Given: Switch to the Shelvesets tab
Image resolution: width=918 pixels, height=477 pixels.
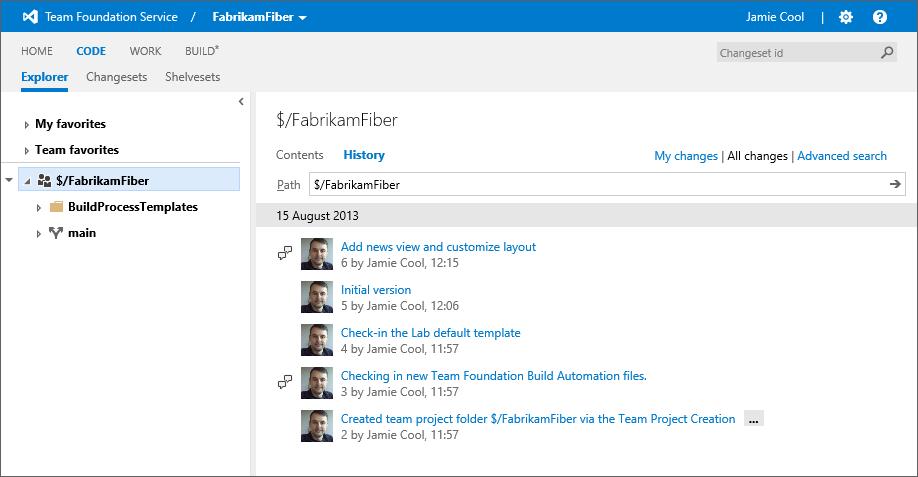Looking at the screenshot, I should [193, 77].
